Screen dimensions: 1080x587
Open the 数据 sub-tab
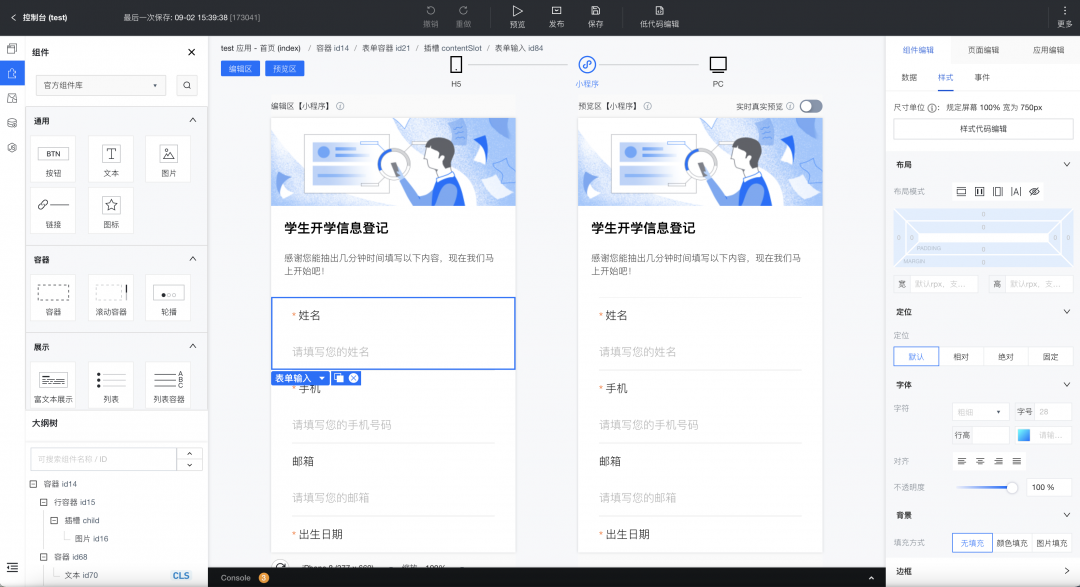[909, 78]
